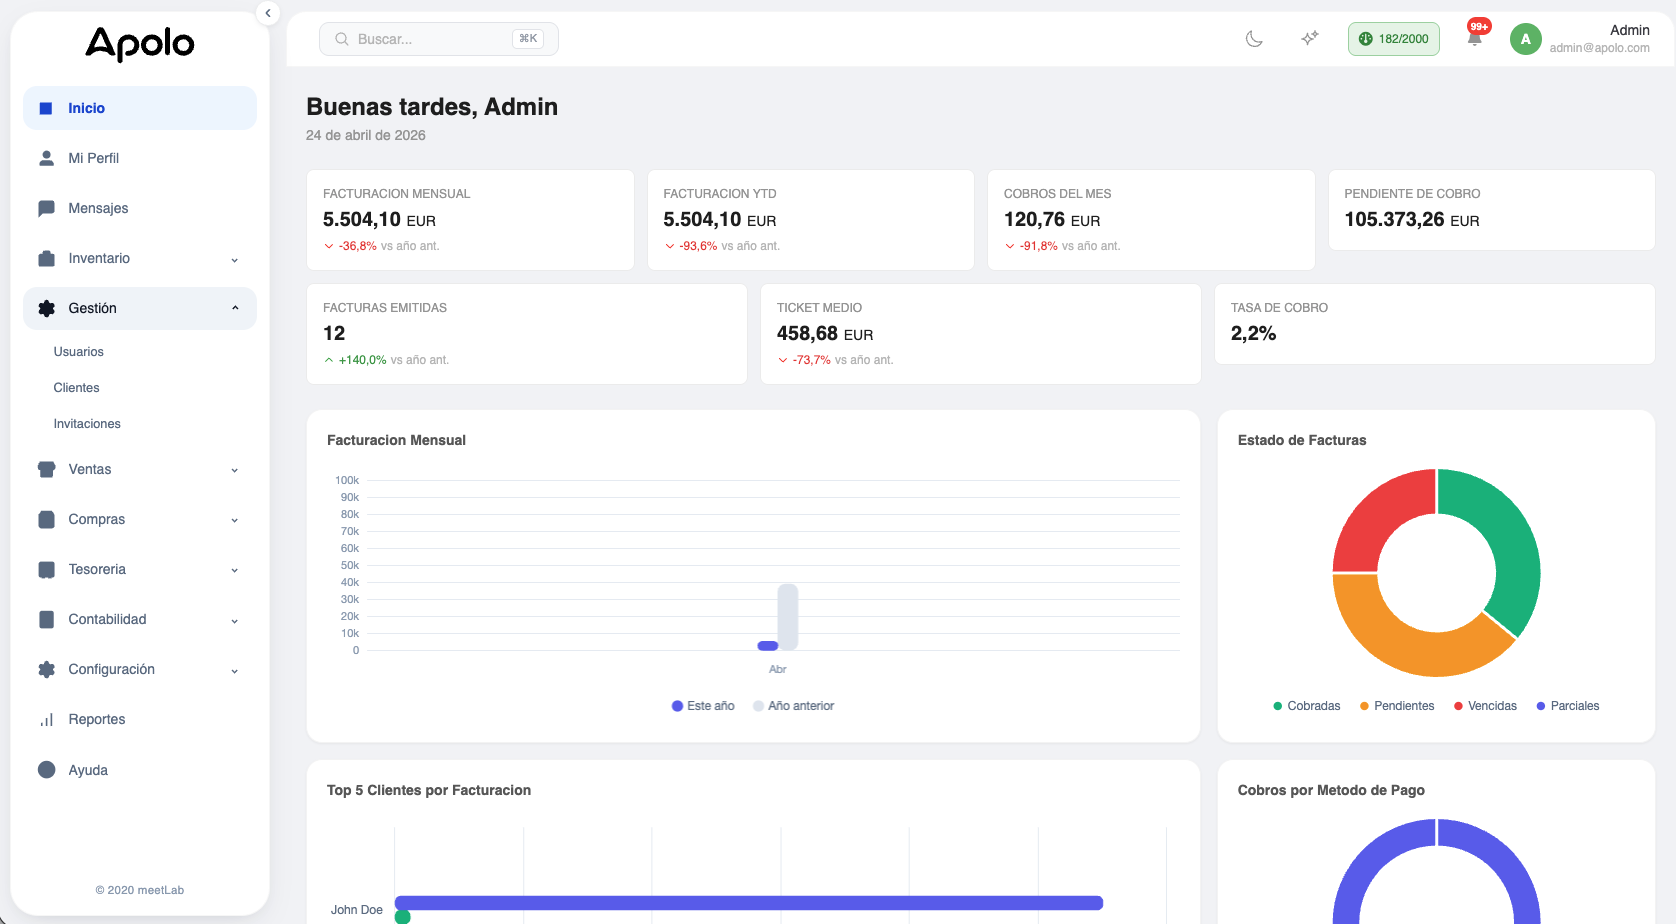This screenshot has height=924, width=1676.
Task: Expand the Compras submenu chevron
Action: 235,520
